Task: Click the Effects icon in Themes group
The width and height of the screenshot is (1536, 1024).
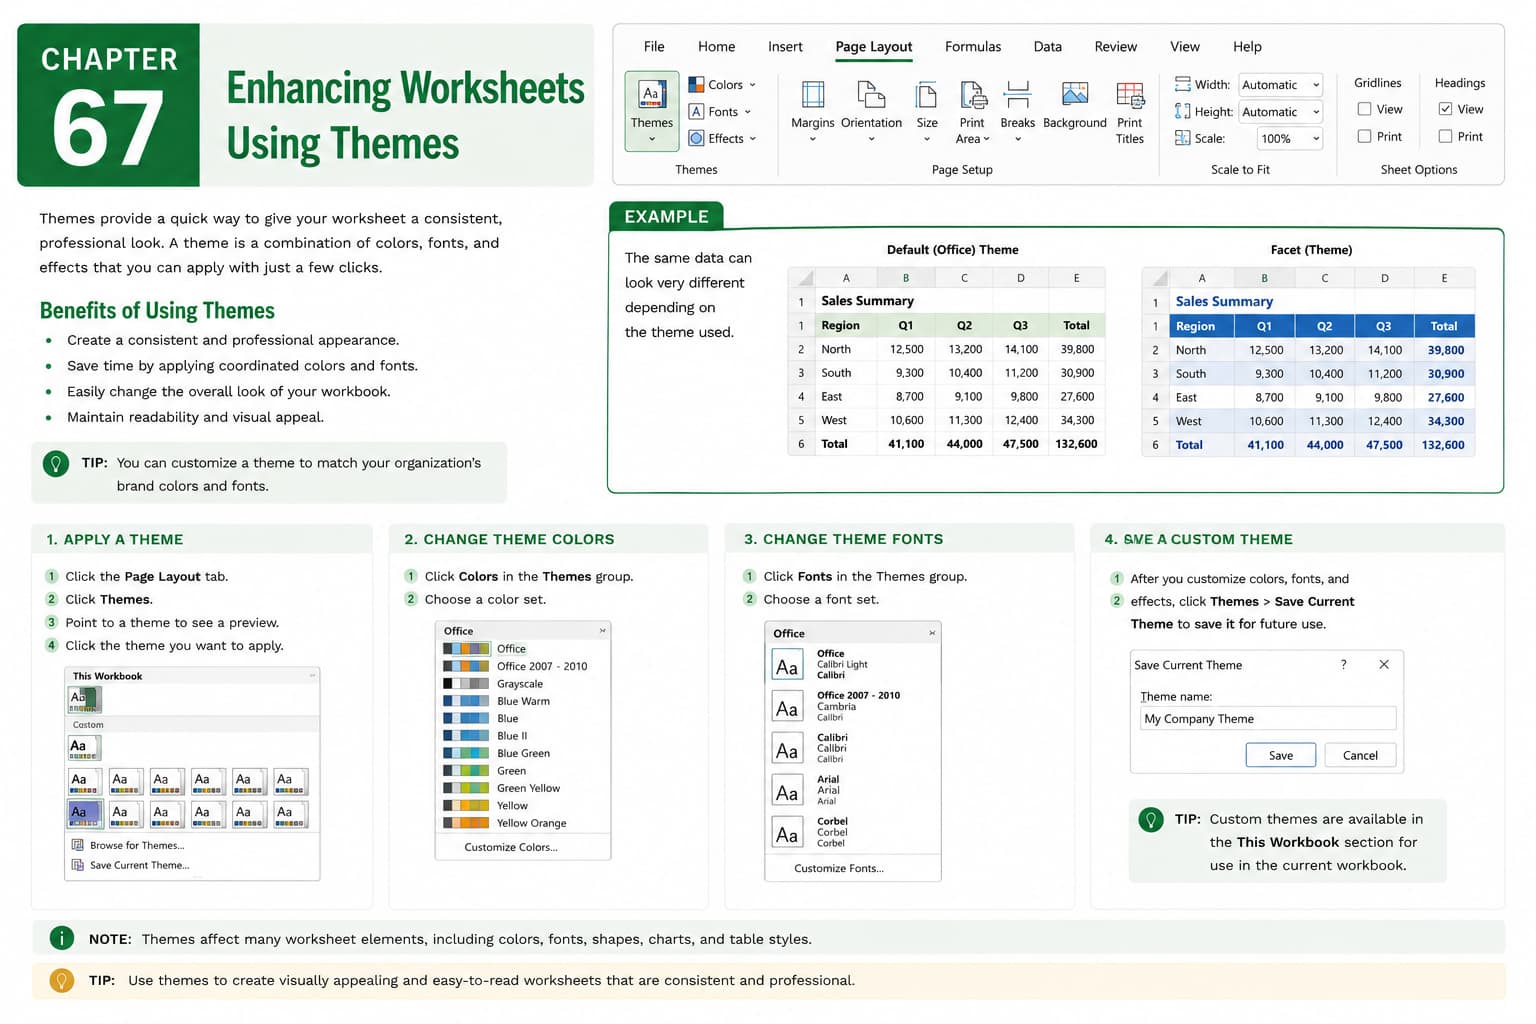Action: pos(696,138)
